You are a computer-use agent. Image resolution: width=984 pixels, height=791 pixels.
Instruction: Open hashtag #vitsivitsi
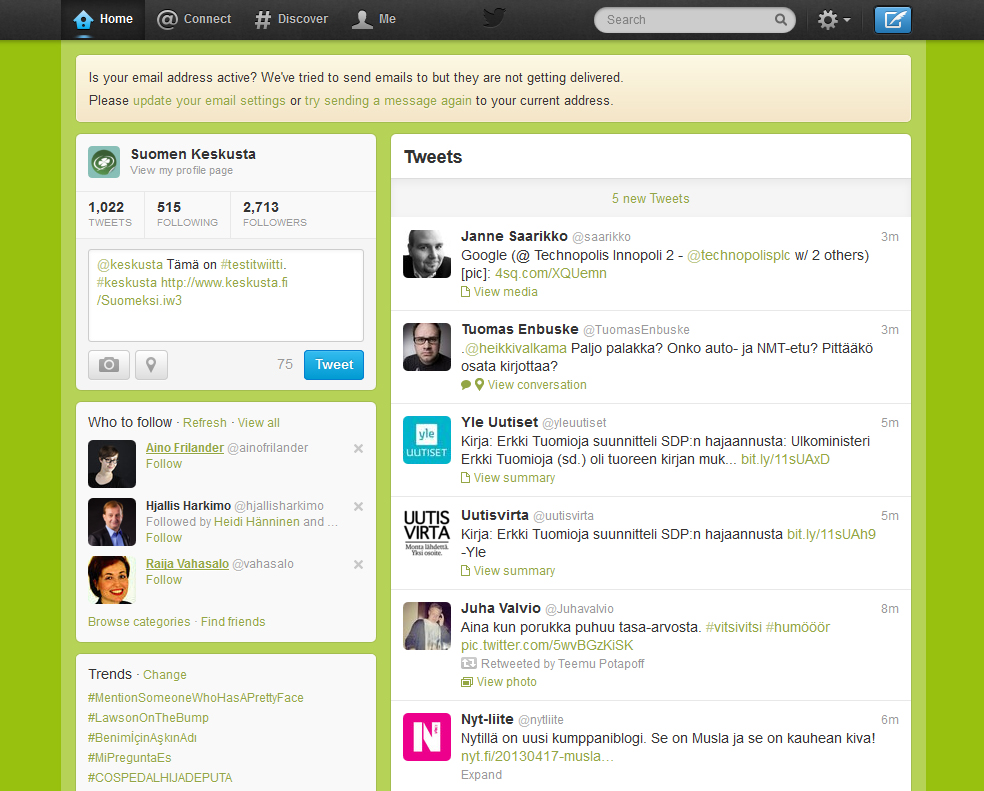734,627
